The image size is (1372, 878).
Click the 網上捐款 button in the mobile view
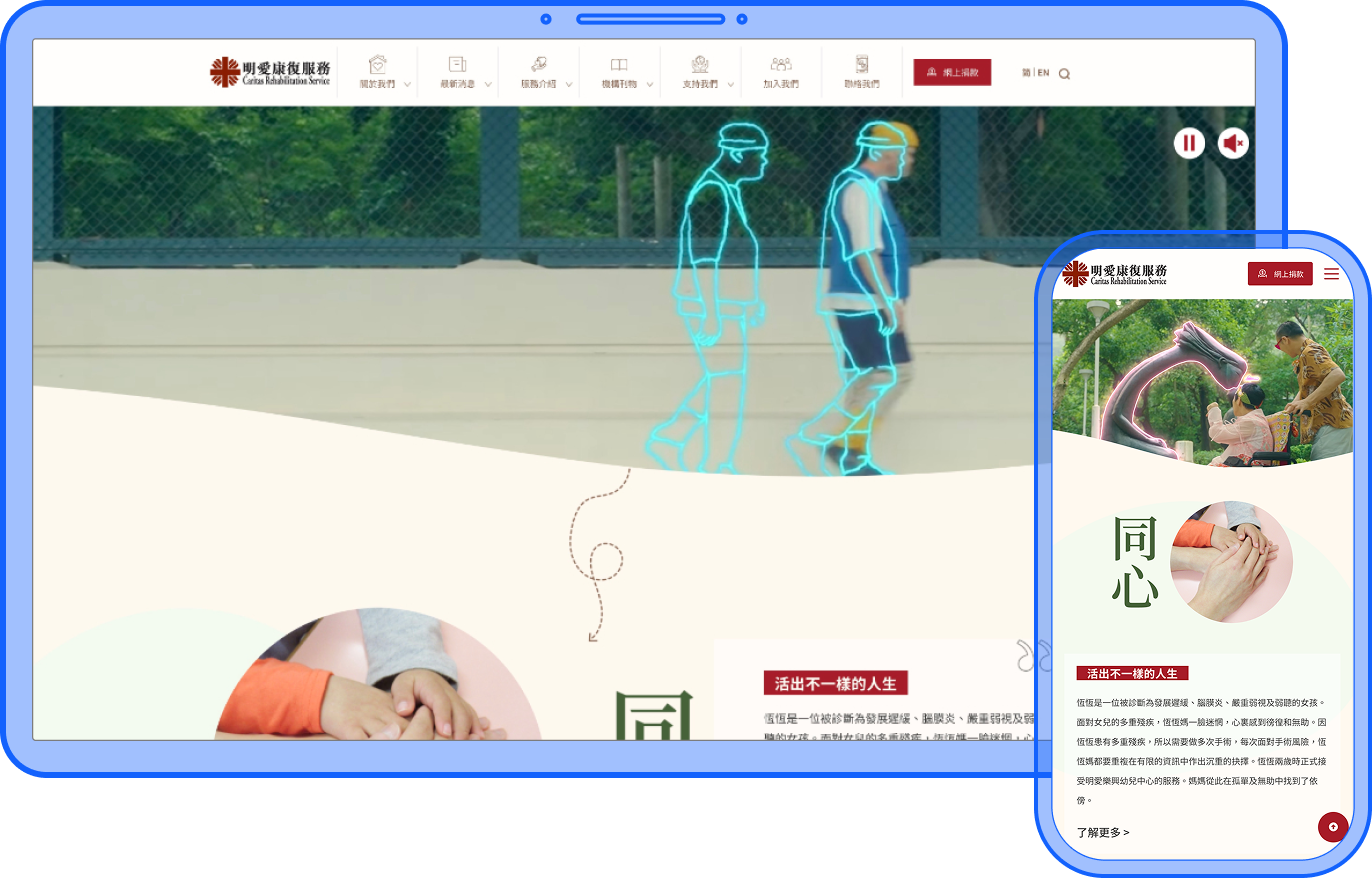tap(1280, 274)
